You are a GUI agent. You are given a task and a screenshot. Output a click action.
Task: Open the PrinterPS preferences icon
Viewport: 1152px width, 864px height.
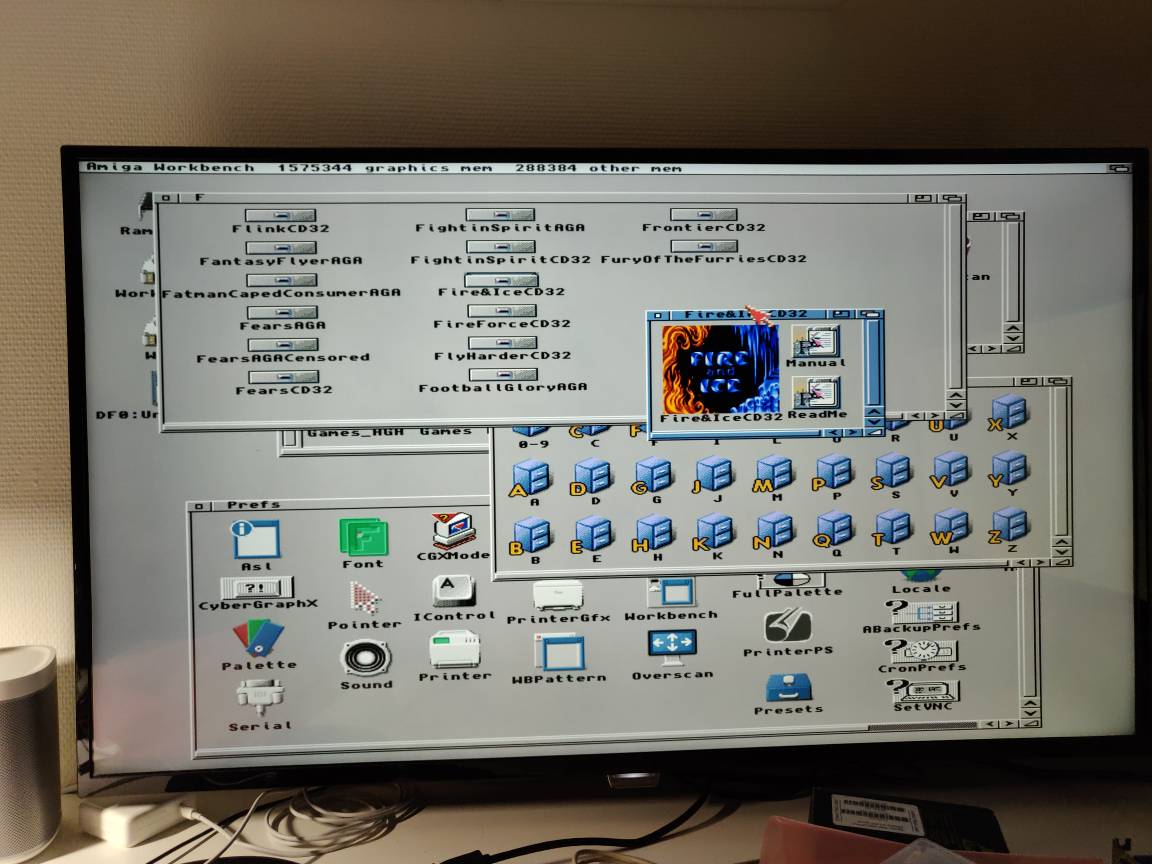pos(788,627)
